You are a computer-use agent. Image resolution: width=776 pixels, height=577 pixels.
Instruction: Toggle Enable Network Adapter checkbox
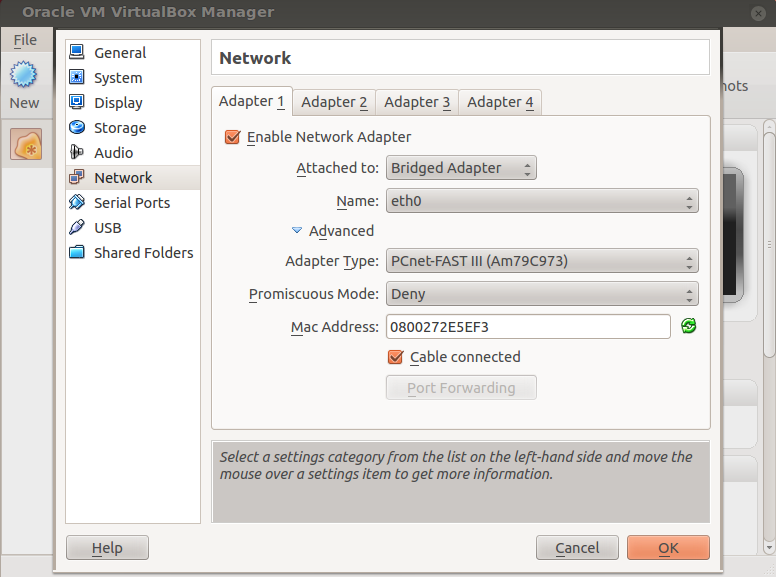(x=232, y=137)
